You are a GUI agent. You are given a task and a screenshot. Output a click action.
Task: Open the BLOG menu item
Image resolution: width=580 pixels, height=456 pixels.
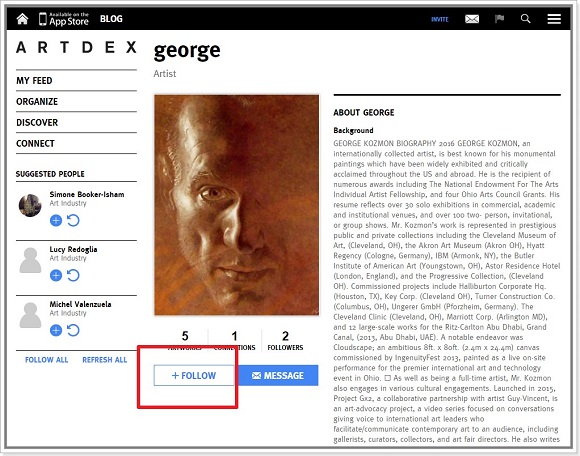[111, 19]
